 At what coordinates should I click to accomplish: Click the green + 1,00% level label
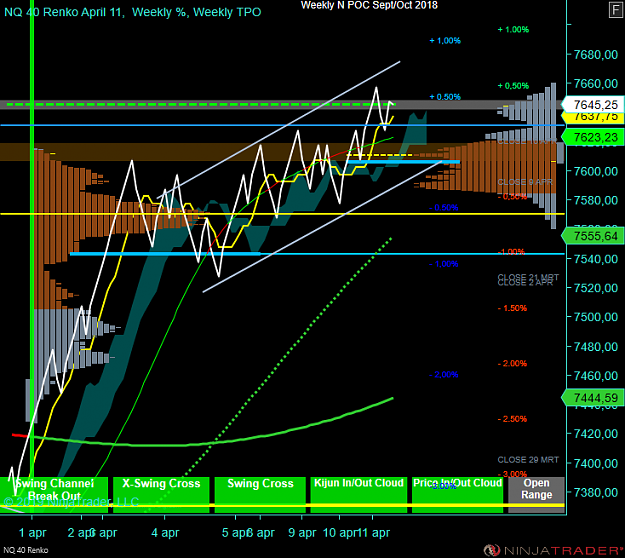point(513,29)
